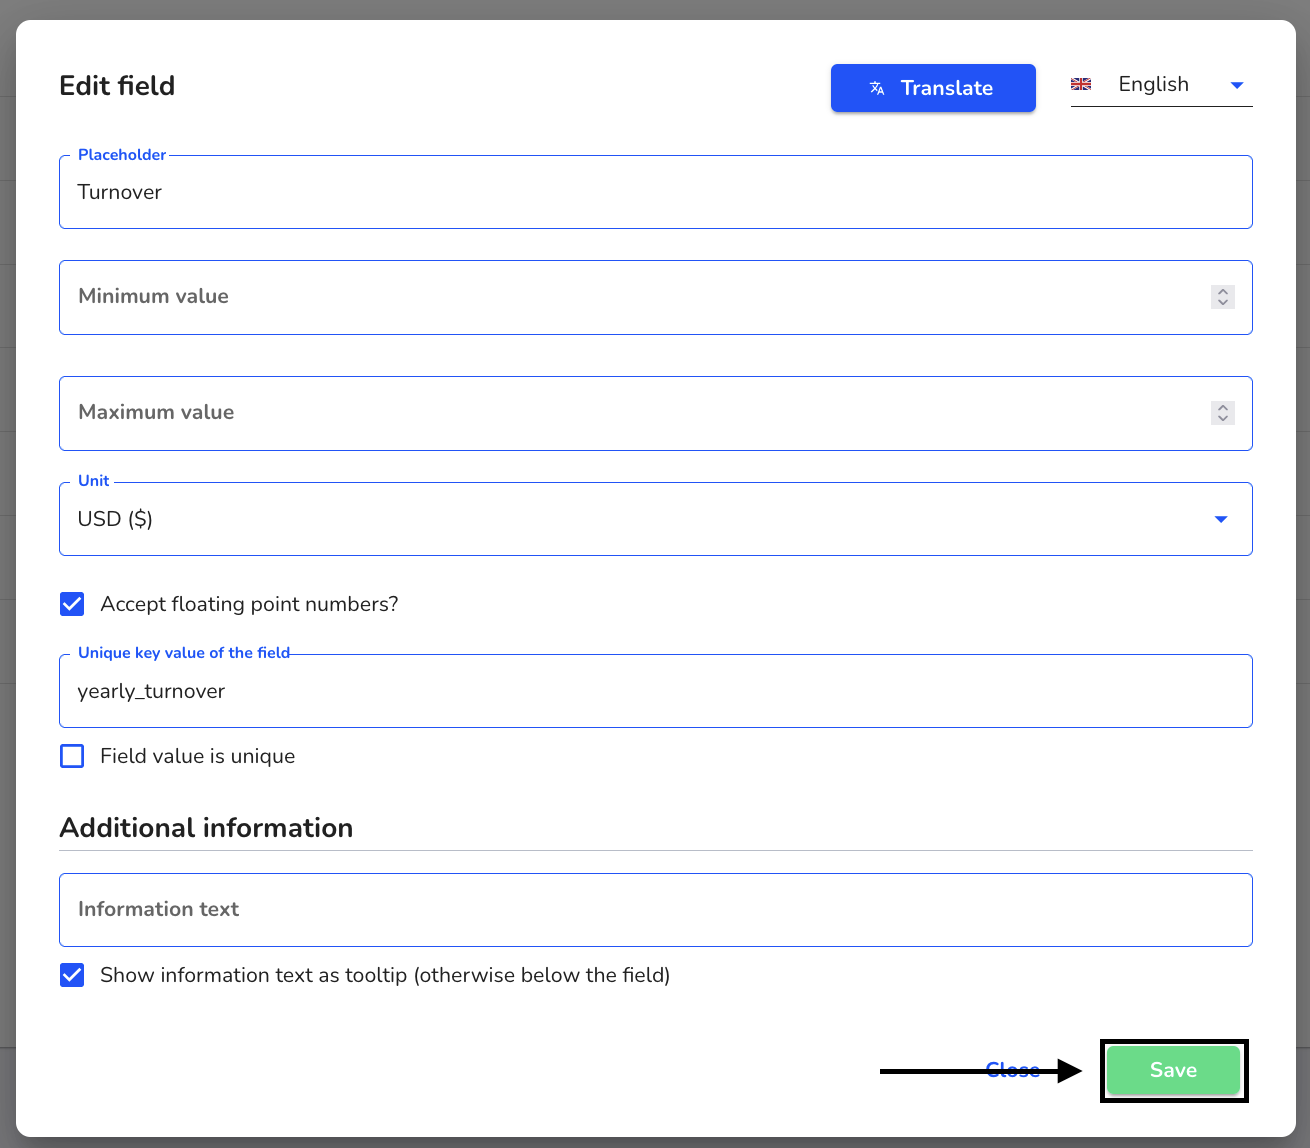Image resolution: width=1310 pixels, height=1148 pixels.
Task: Click the Unique key value of the field label
Action: [184, 653]
